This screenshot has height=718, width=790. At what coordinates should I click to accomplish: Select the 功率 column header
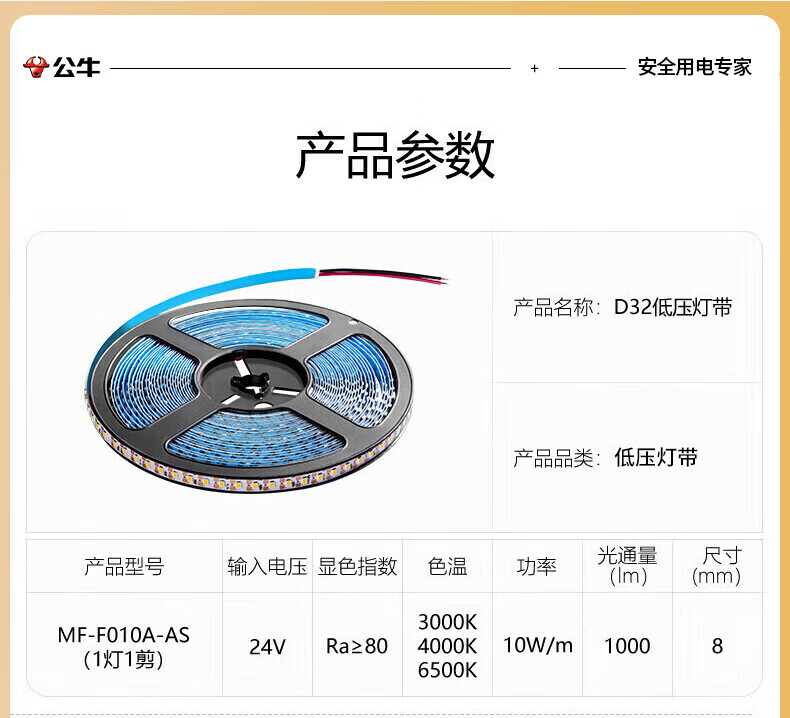click(537, 566)
